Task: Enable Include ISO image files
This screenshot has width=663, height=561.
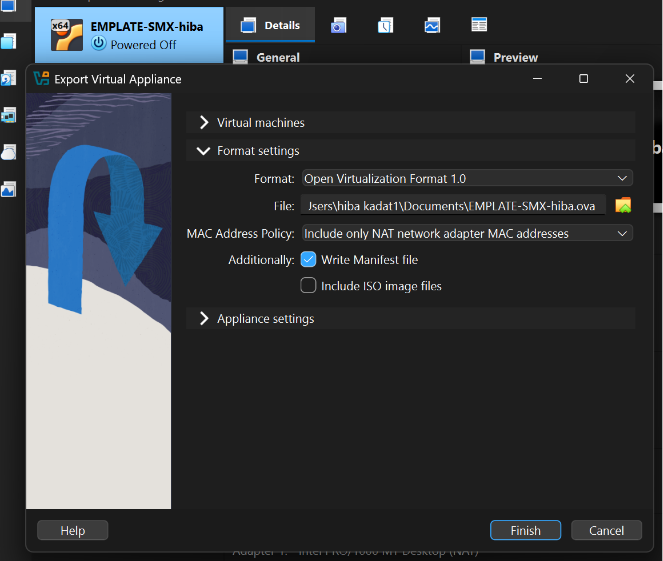Action: coord(308,285)
